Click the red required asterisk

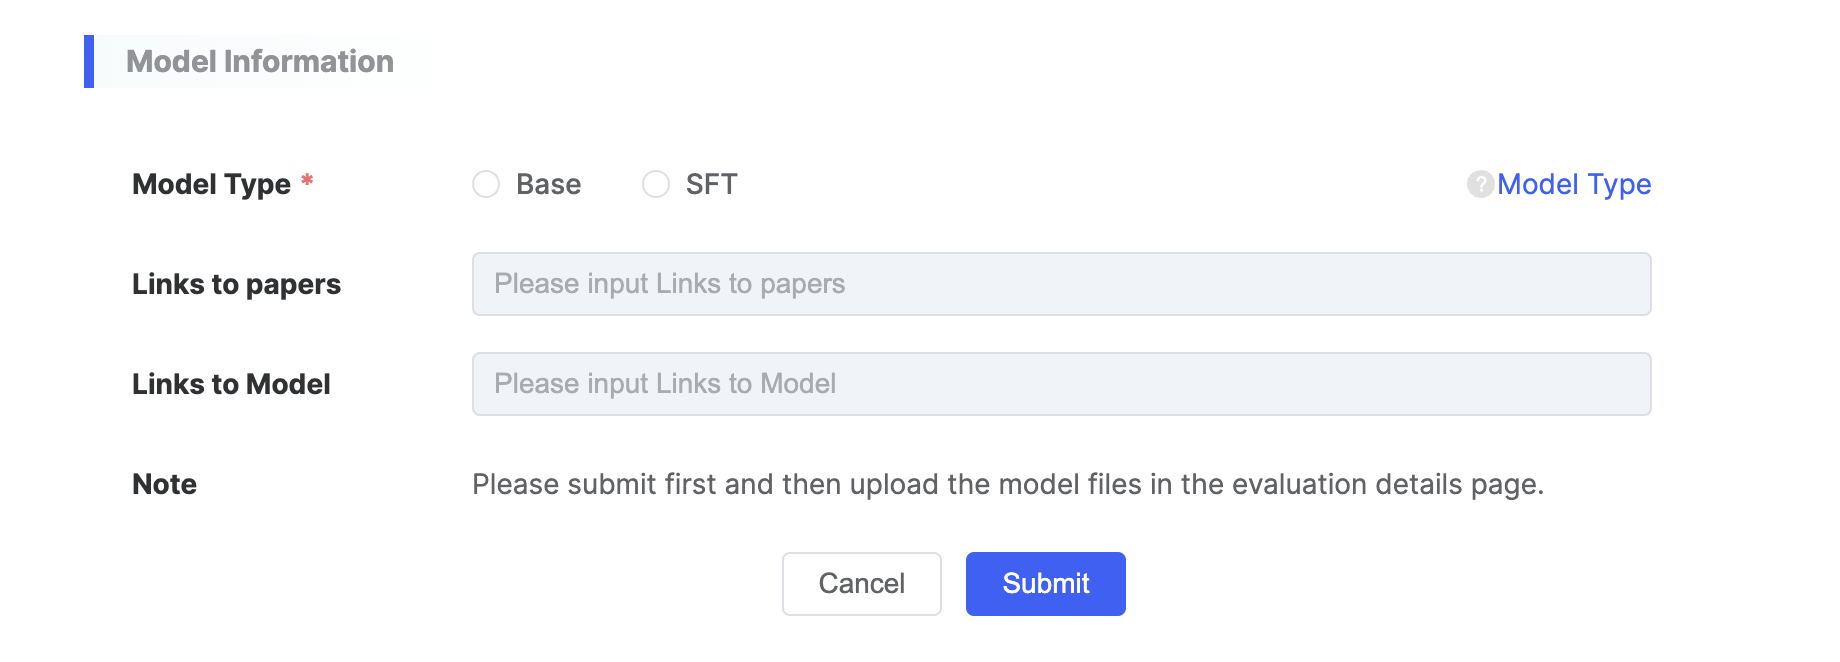[x=307, y=181]
